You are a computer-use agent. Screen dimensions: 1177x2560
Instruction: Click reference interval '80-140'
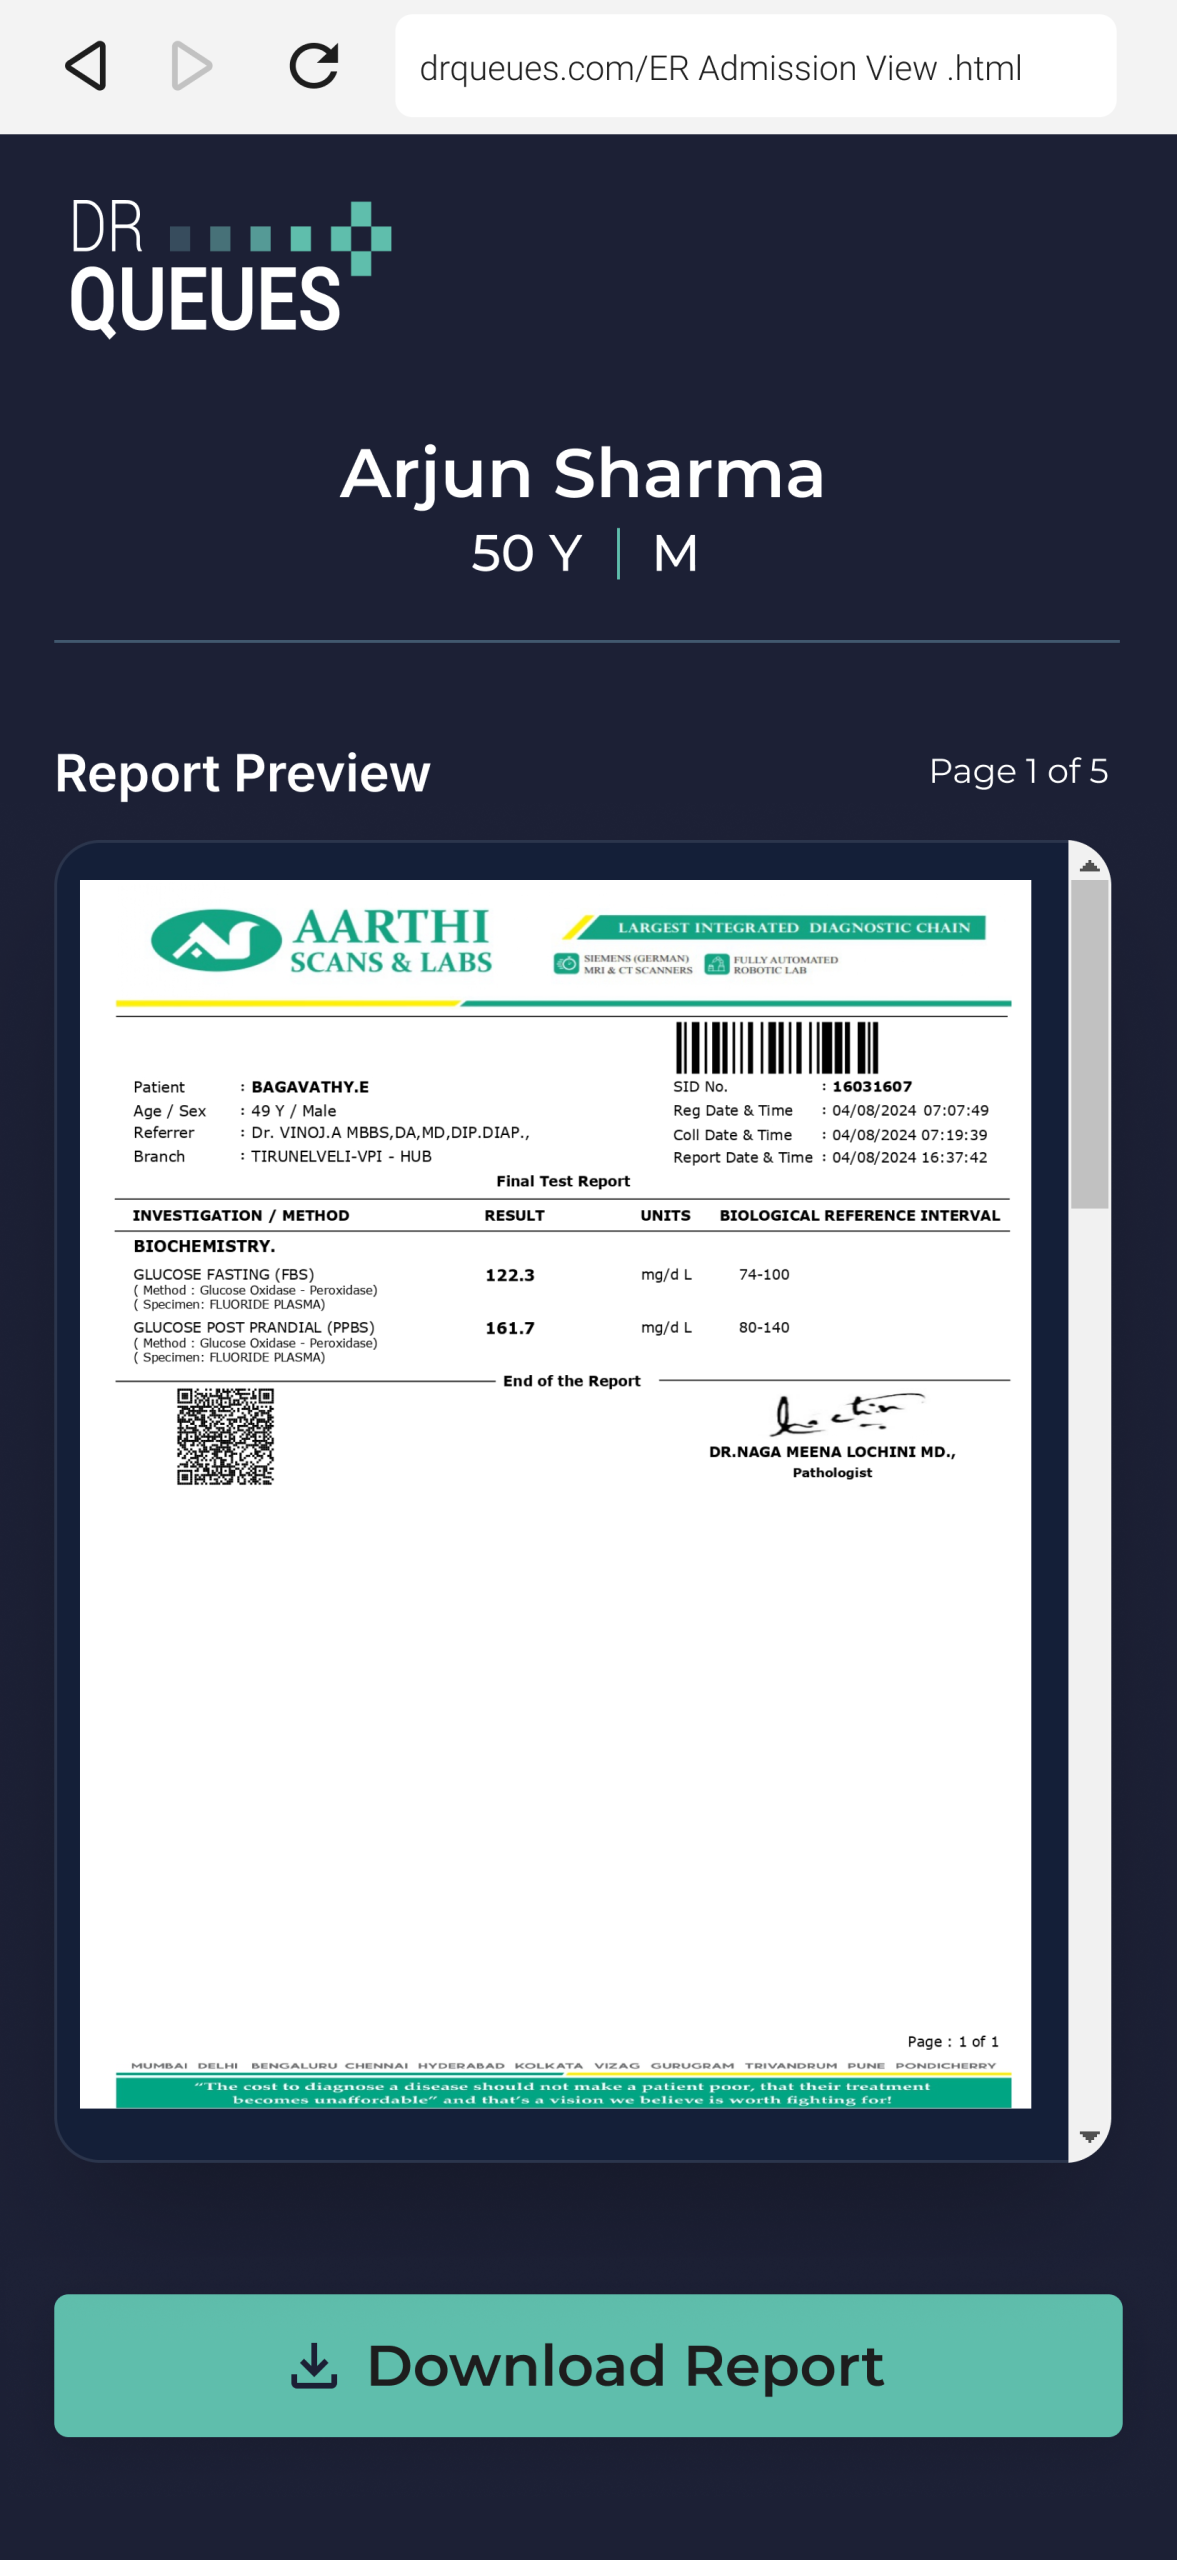pyautogui.click(x=764, y=1327)
